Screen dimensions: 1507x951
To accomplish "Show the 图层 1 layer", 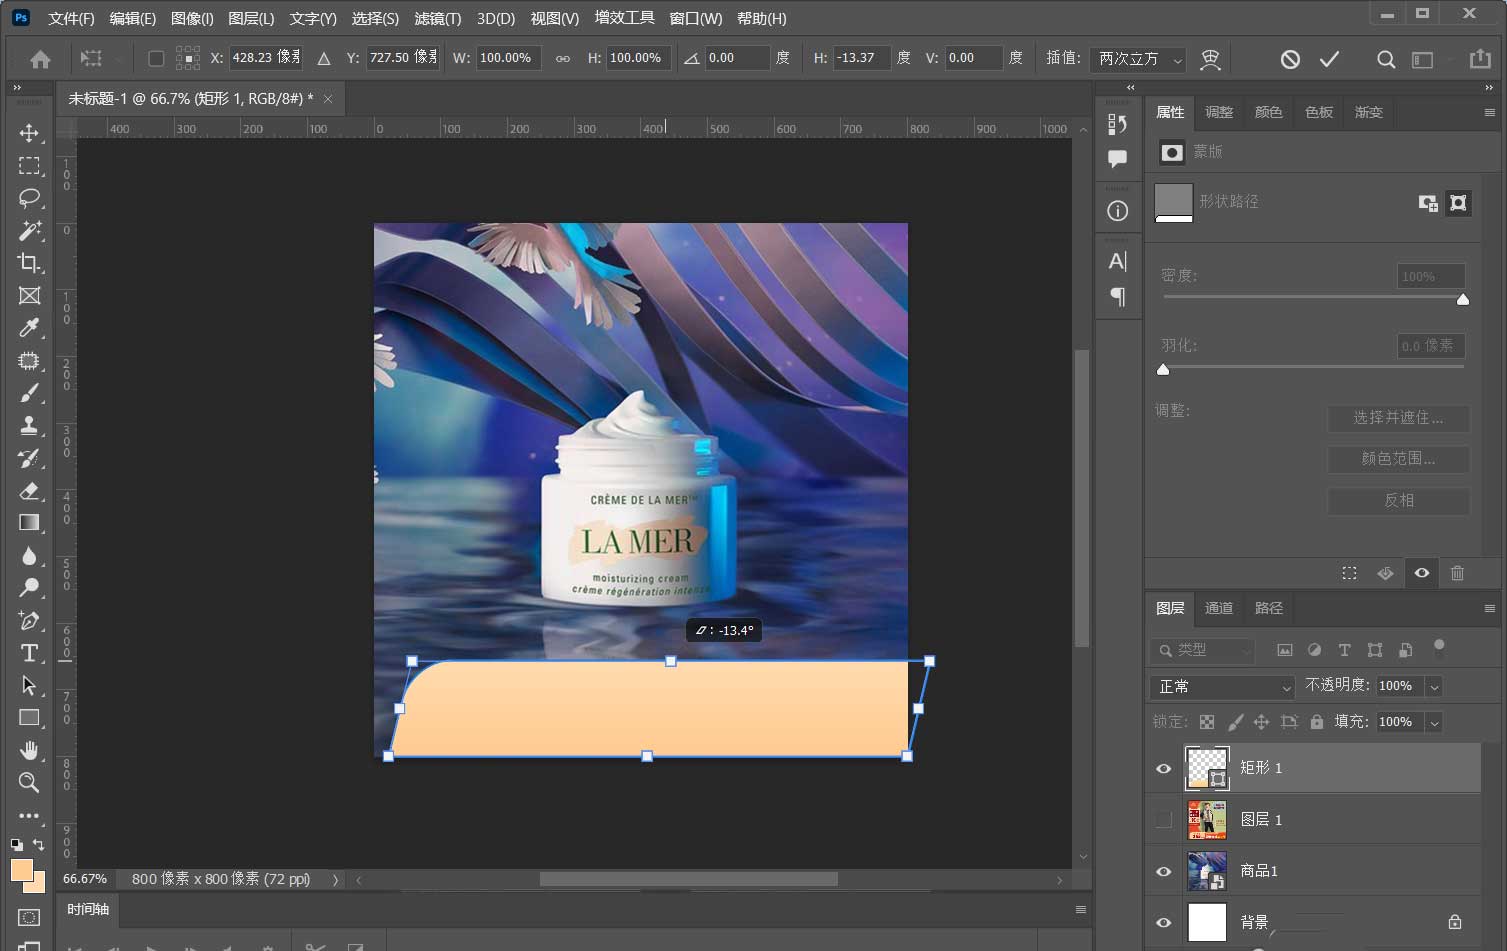I will (1163, 820).
